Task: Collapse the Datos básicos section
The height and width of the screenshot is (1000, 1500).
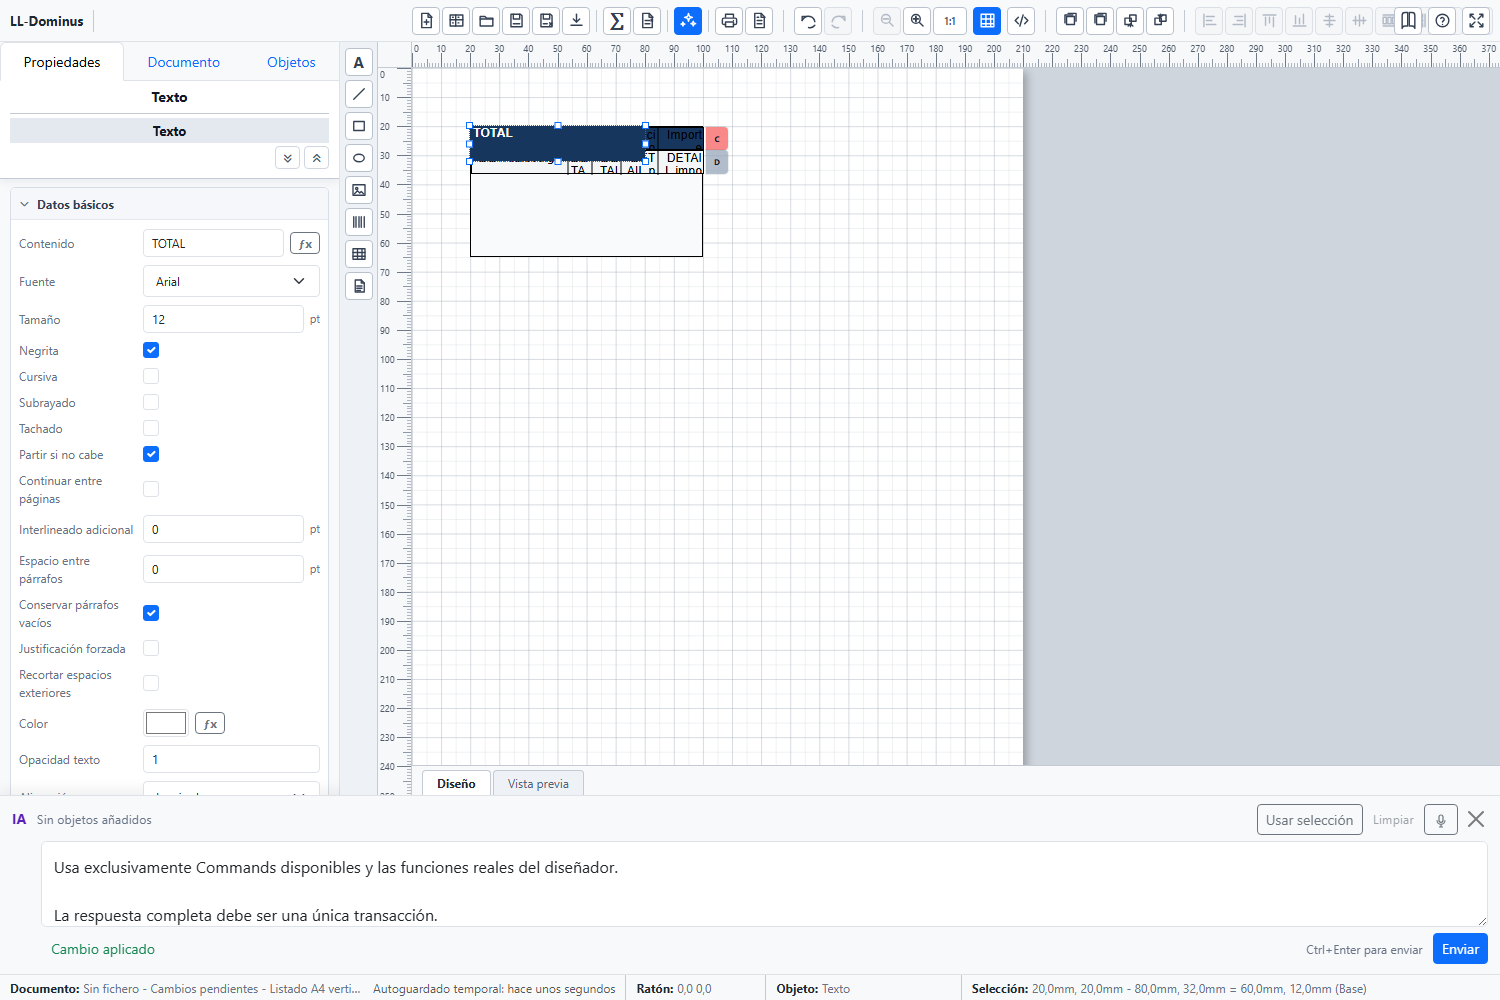Action: coord(170,204)
